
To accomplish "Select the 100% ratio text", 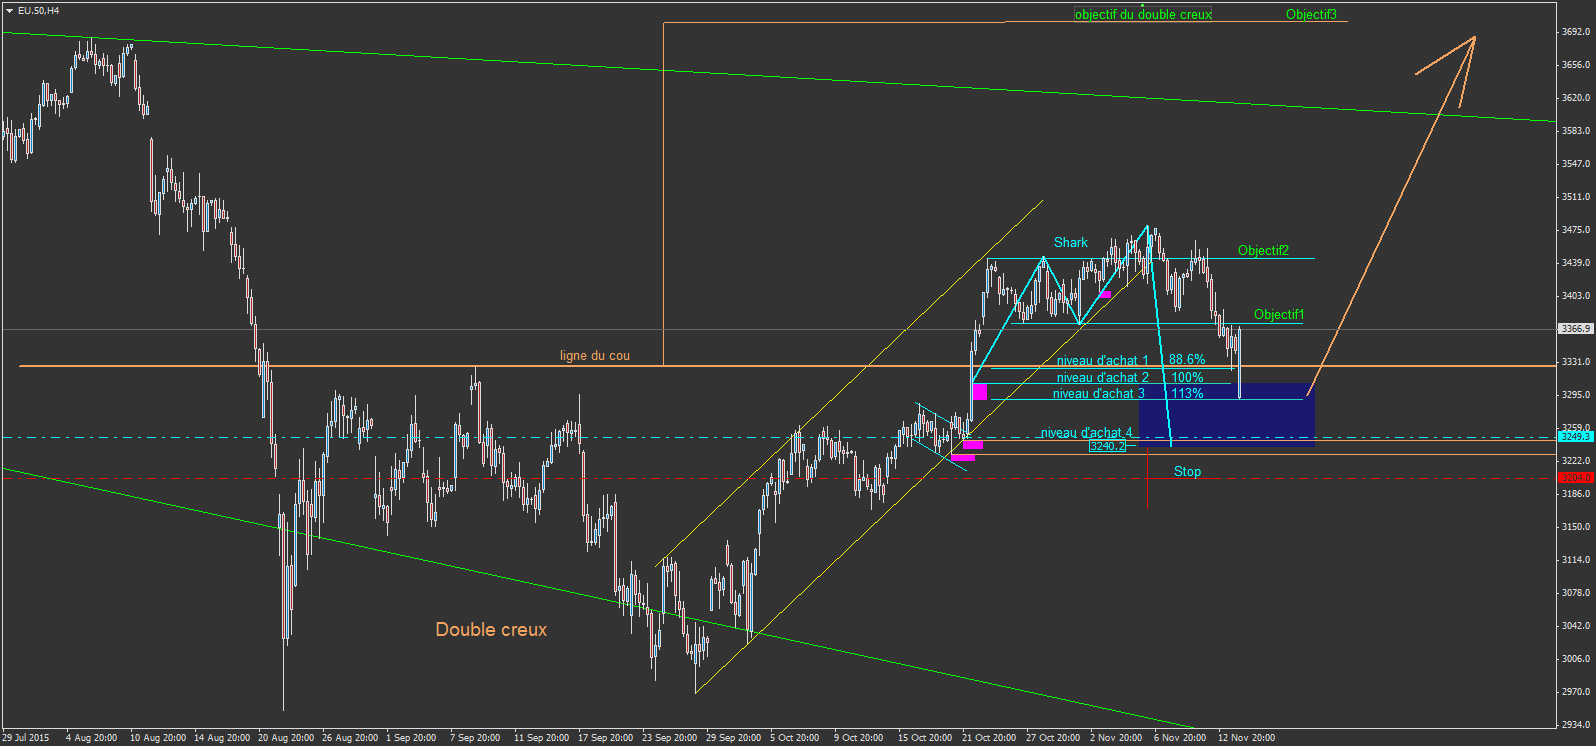I will (1188, 378).
